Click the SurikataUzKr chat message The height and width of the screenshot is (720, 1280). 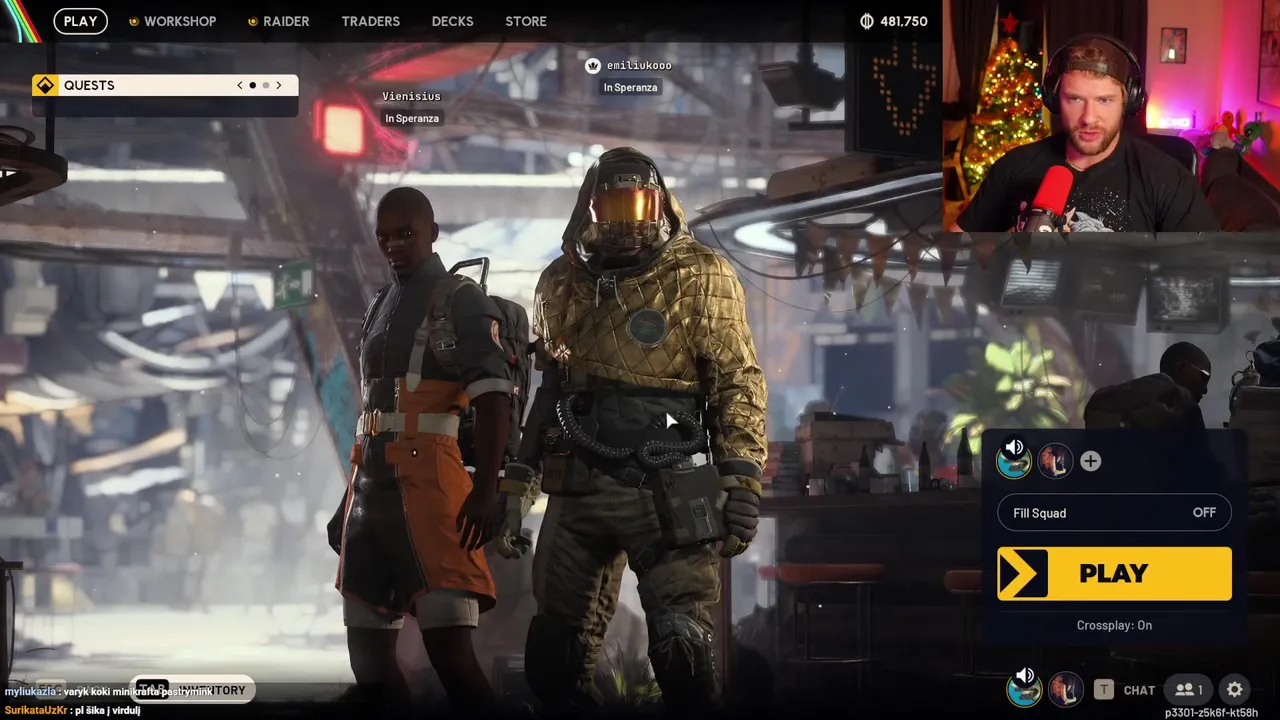[72, 710]
